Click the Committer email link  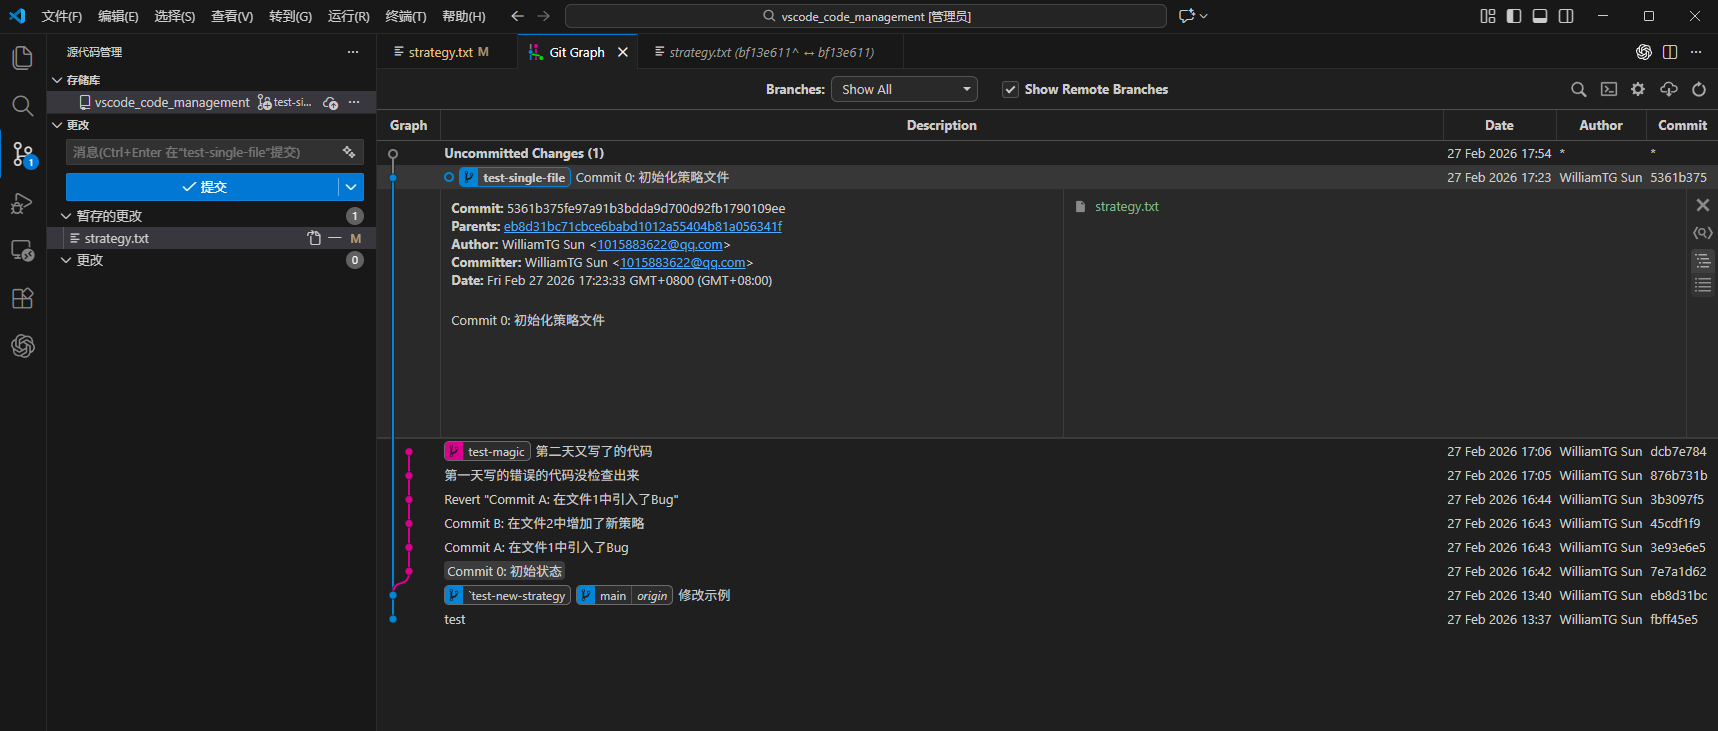point(683,263)
